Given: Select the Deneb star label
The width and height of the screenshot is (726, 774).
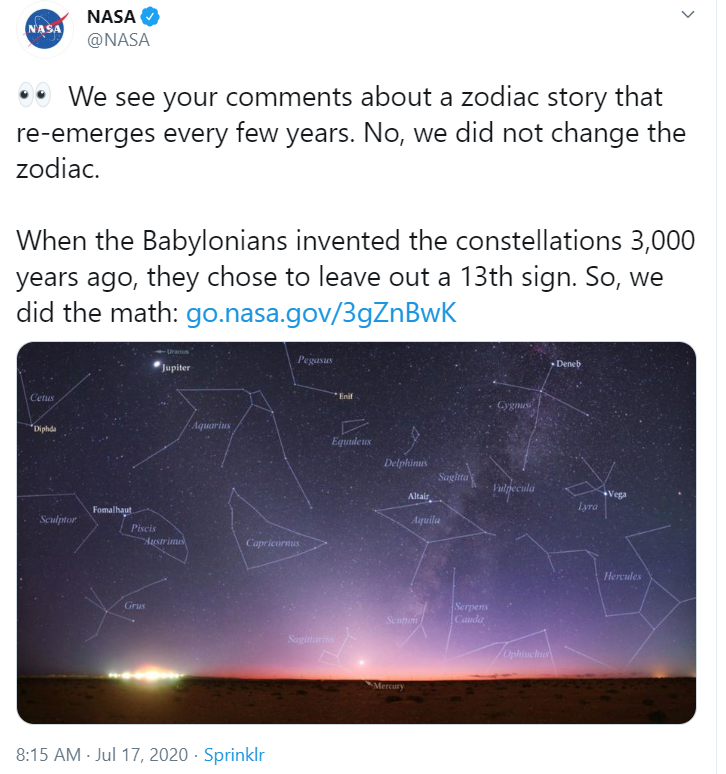Looking at the screenshot, I should [x=567, y=364].
